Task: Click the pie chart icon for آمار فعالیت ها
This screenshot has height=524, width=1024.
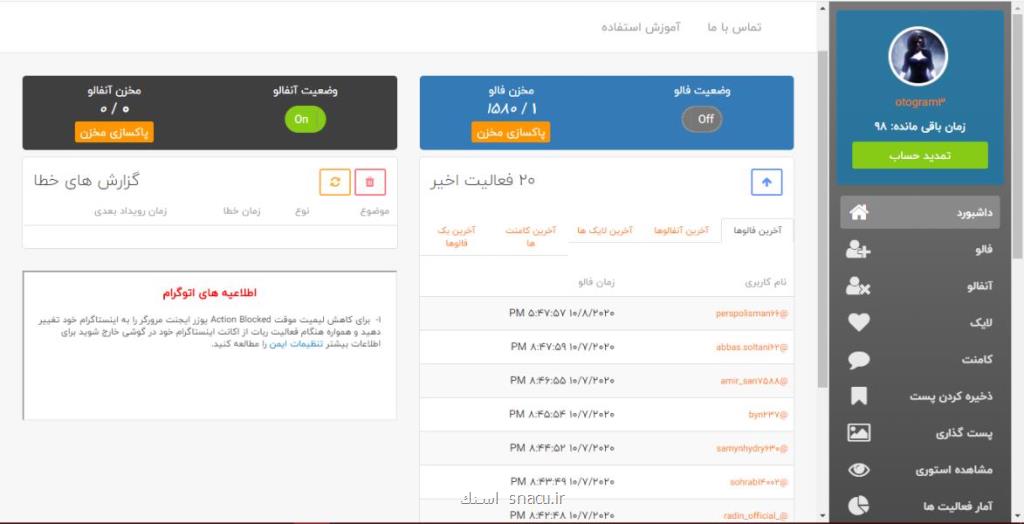Action: tap(859, 506)
